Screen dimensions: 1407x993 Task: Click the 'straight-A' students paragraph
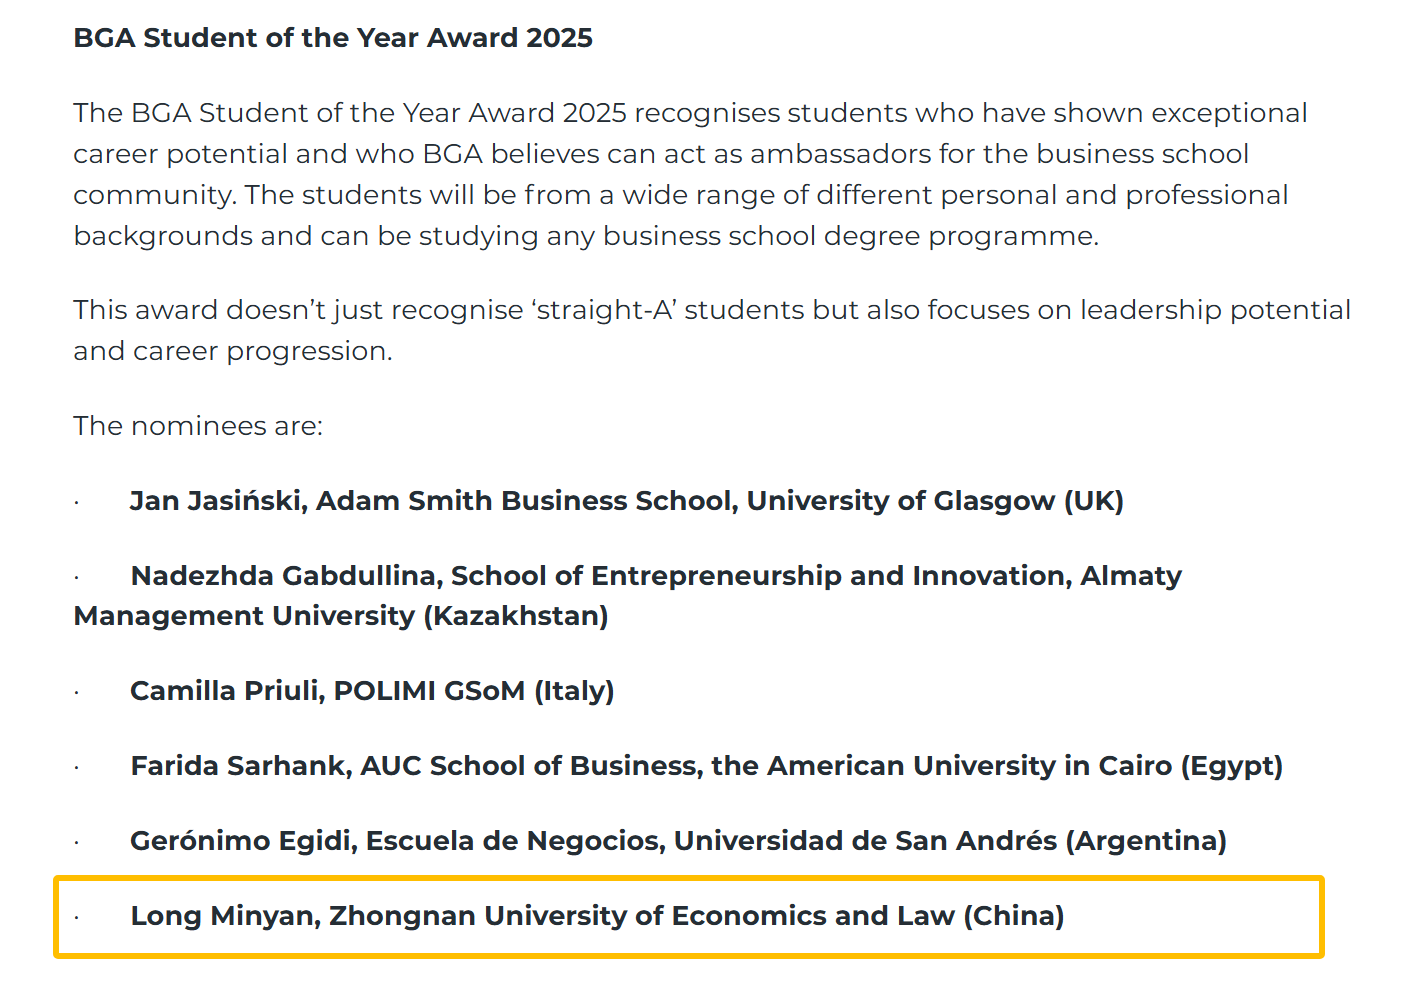711,330
